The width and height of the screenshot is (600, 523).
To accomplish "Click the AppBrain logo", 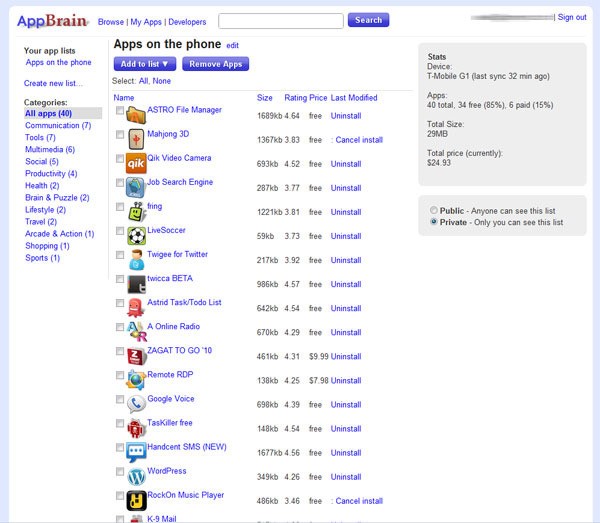I will tap(52, 21).
